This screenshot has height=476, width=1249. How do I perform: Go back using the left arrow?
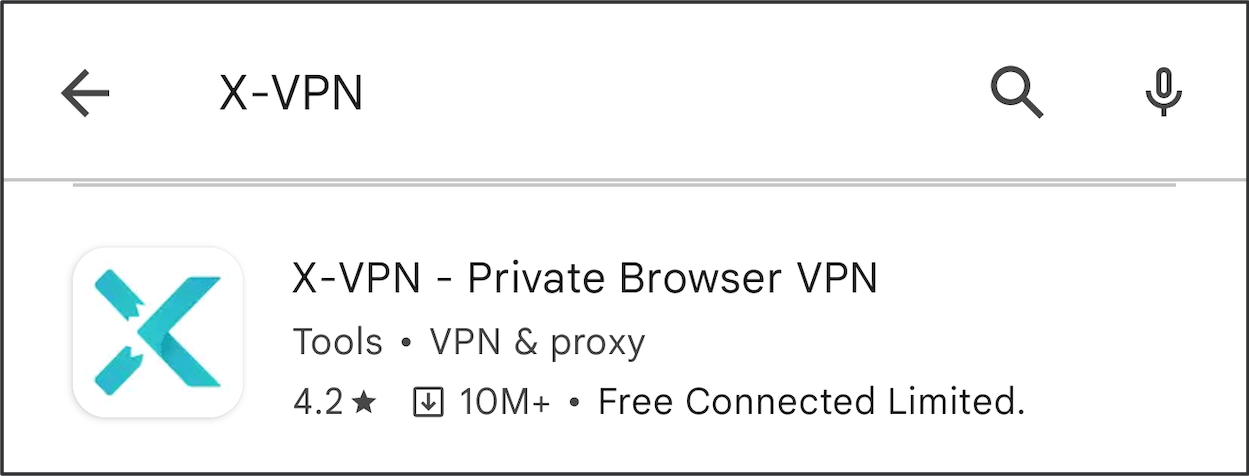click(85, 94)
